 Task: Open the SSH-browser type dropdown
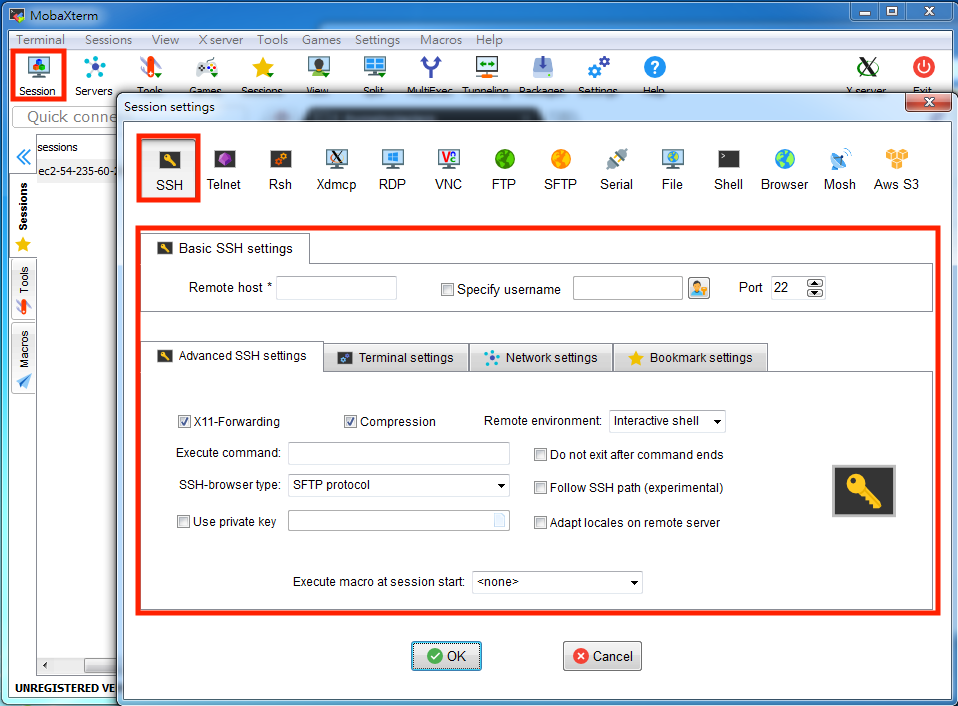click(x=398, y=485)
